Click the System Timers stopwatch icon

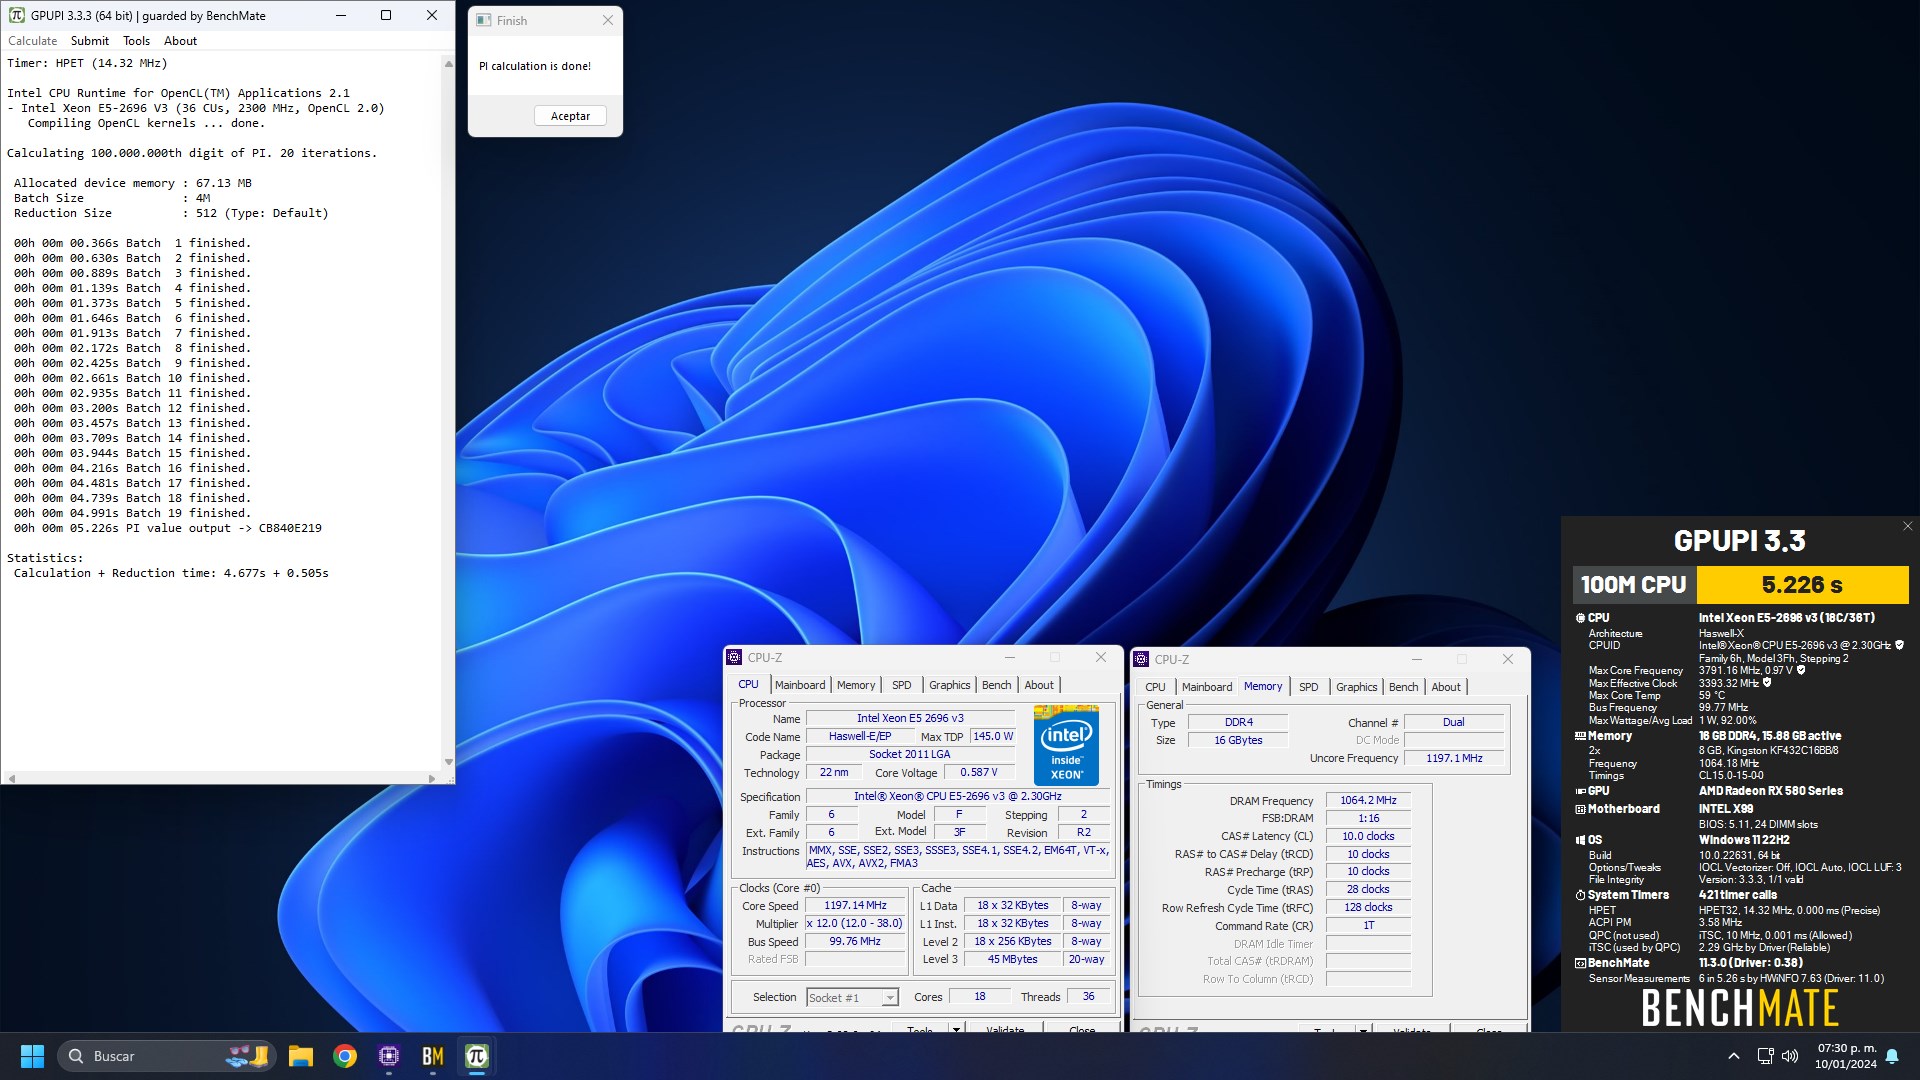pyautogui.click(x=1580, y=896)
